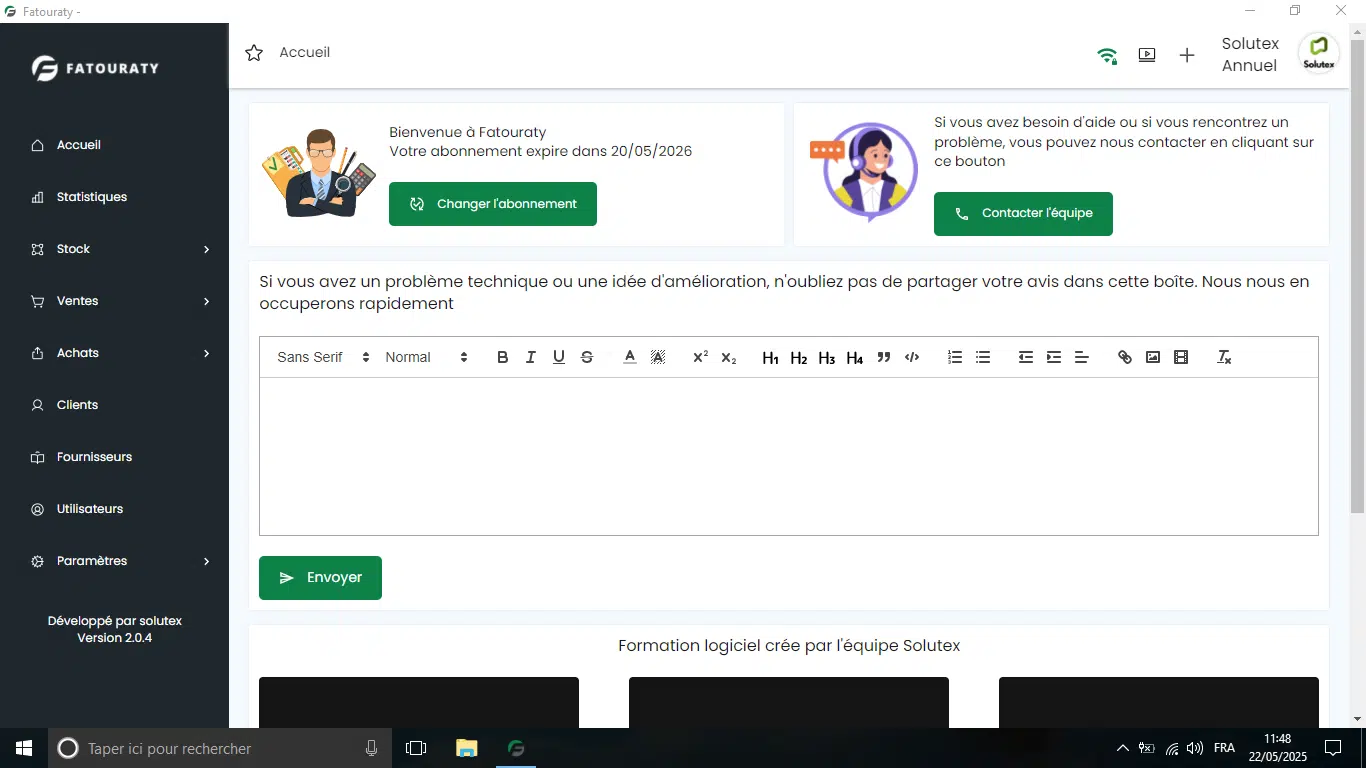Go to Clients in the sidebar

click(77, 405)
